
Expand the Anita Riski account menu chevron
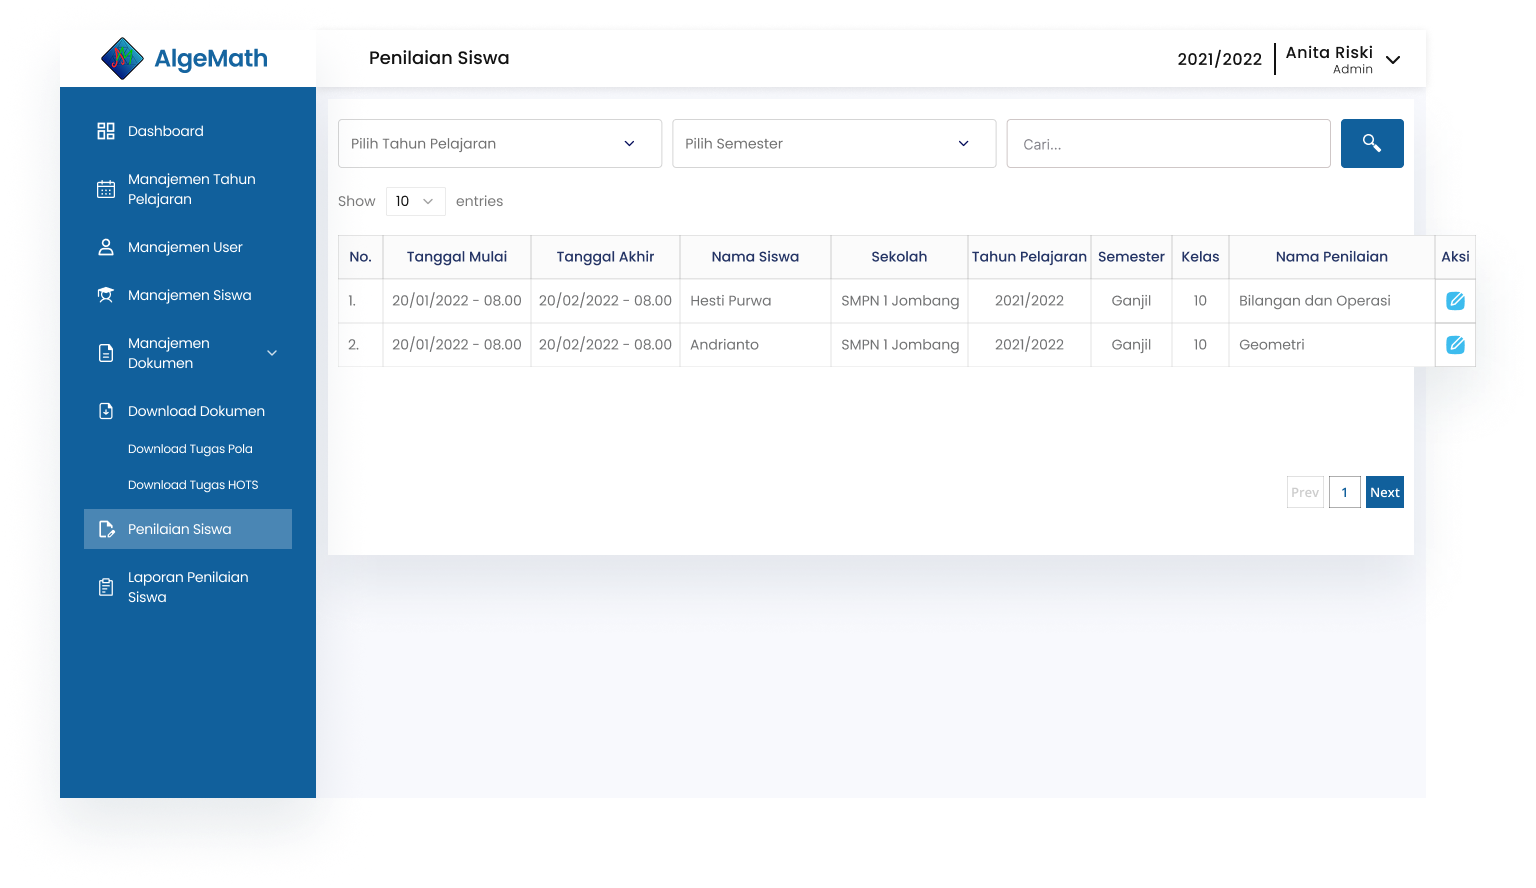point(1393,60)
